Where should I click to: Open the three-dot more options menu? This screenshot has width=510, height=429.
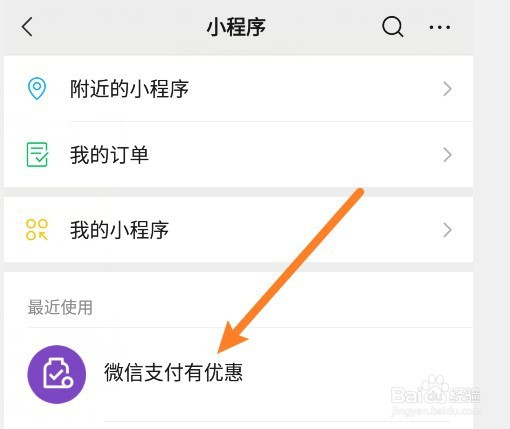(440, 27)
